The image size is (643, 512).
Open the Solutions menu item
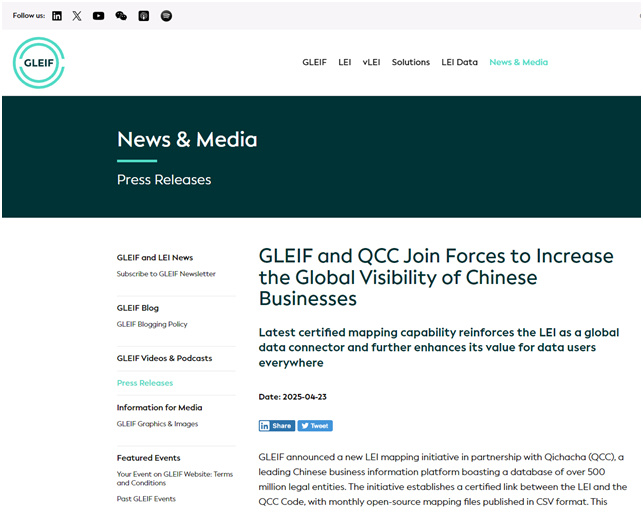pyautogui.click(x=410, y=62)
